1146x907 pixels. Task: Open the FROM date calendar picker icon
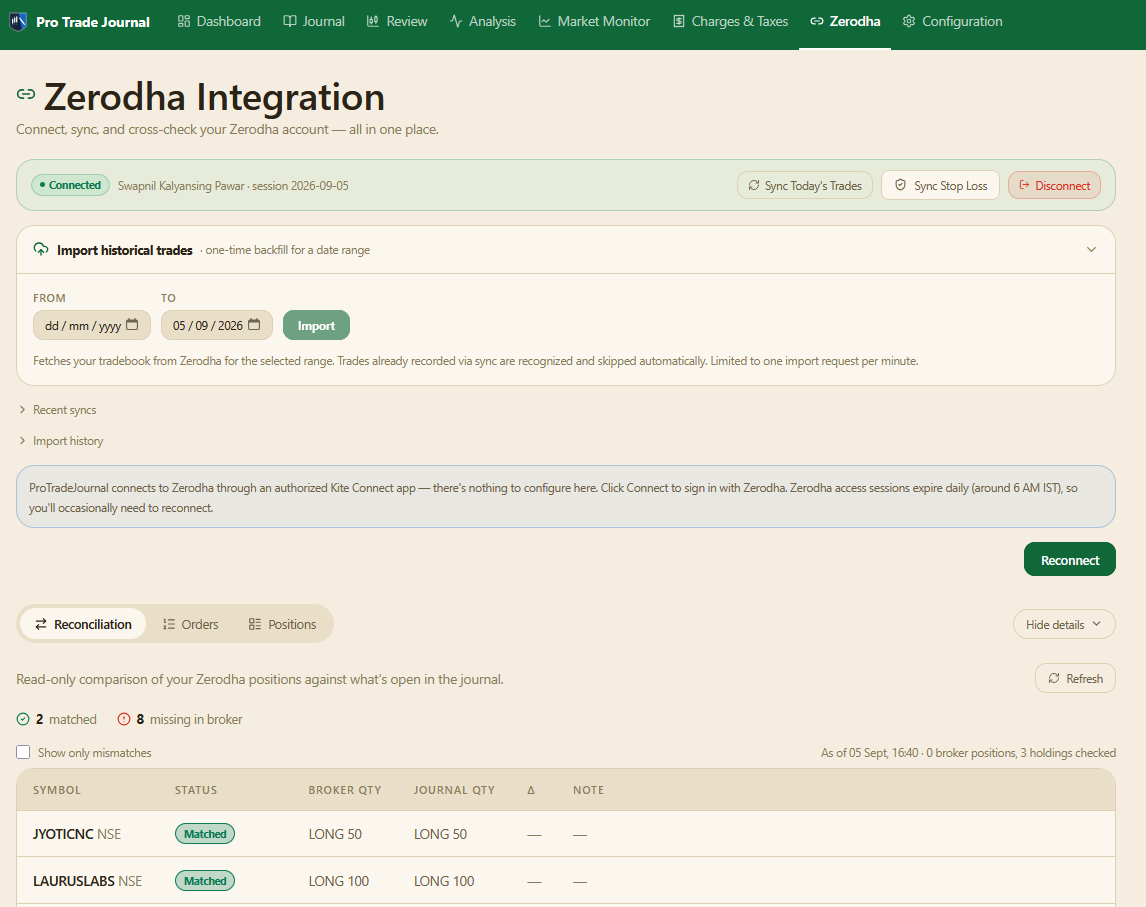(132, 325)
